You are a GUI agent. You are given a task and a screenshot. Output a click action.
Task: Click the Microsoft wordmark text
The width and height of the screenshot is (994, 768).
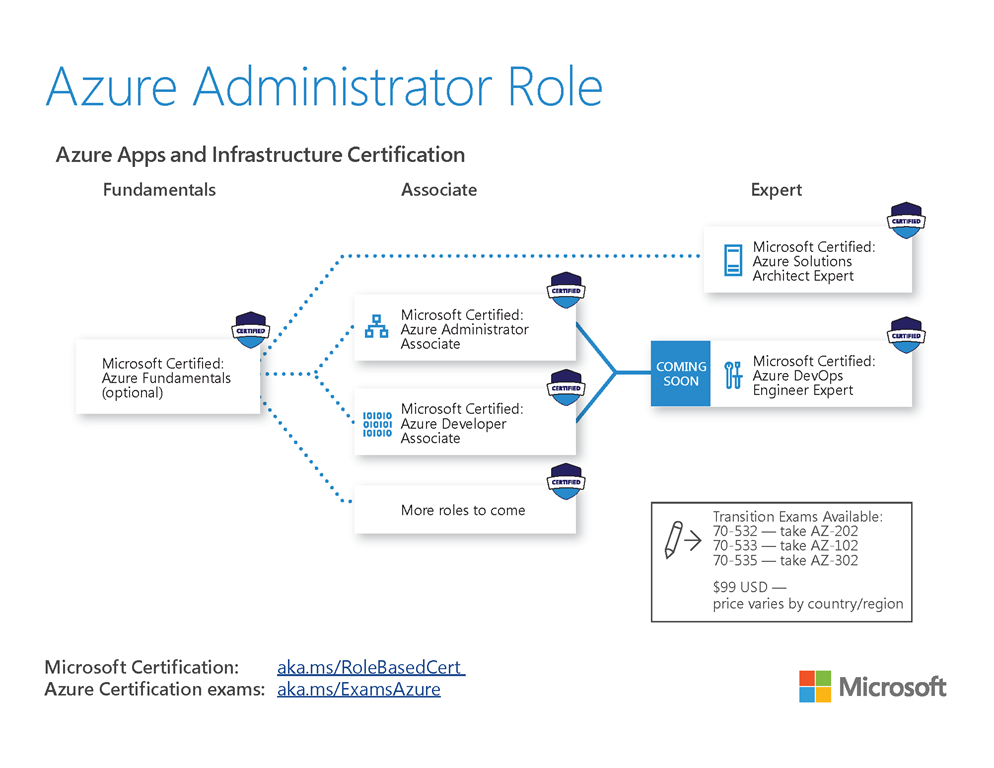893,687
